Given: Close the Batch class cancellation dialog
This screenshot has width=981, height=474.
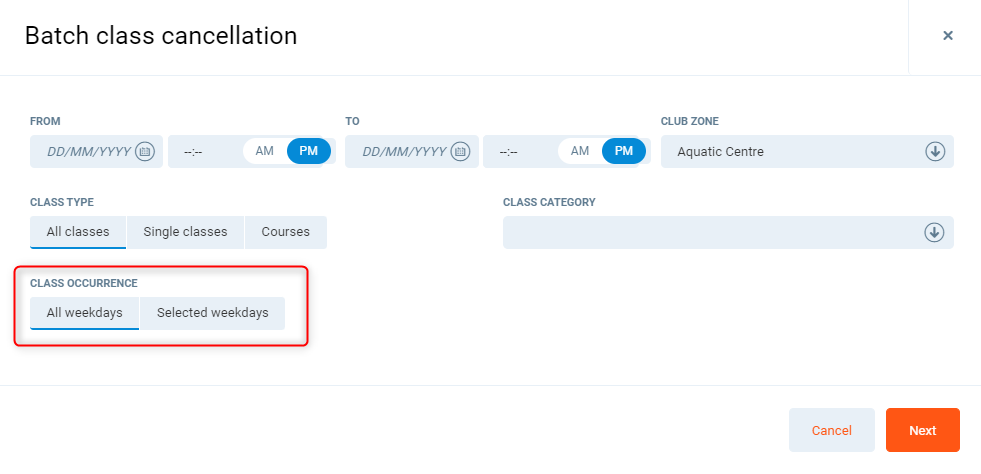Looking at the screenshot, I should [x=947, y=36].
